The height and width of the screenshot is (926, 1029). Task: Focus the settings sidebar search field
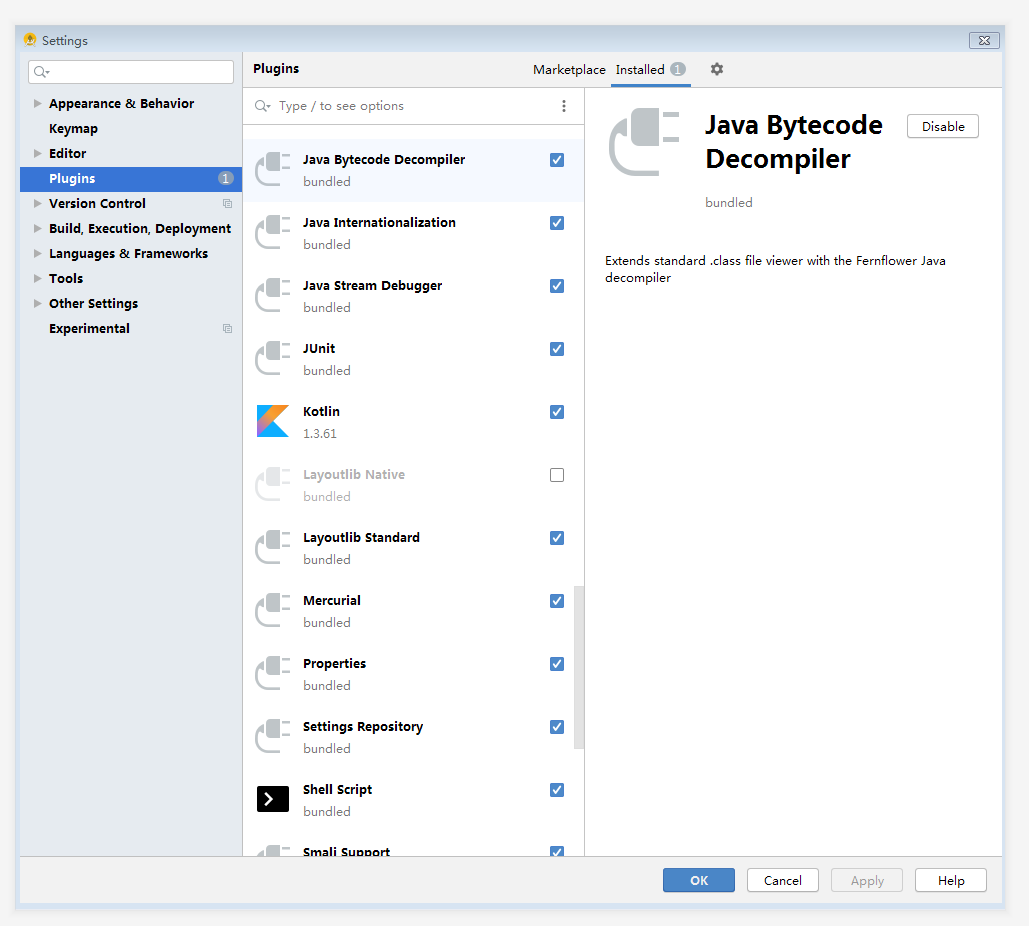pyautogui.click(x=131, y=72)
